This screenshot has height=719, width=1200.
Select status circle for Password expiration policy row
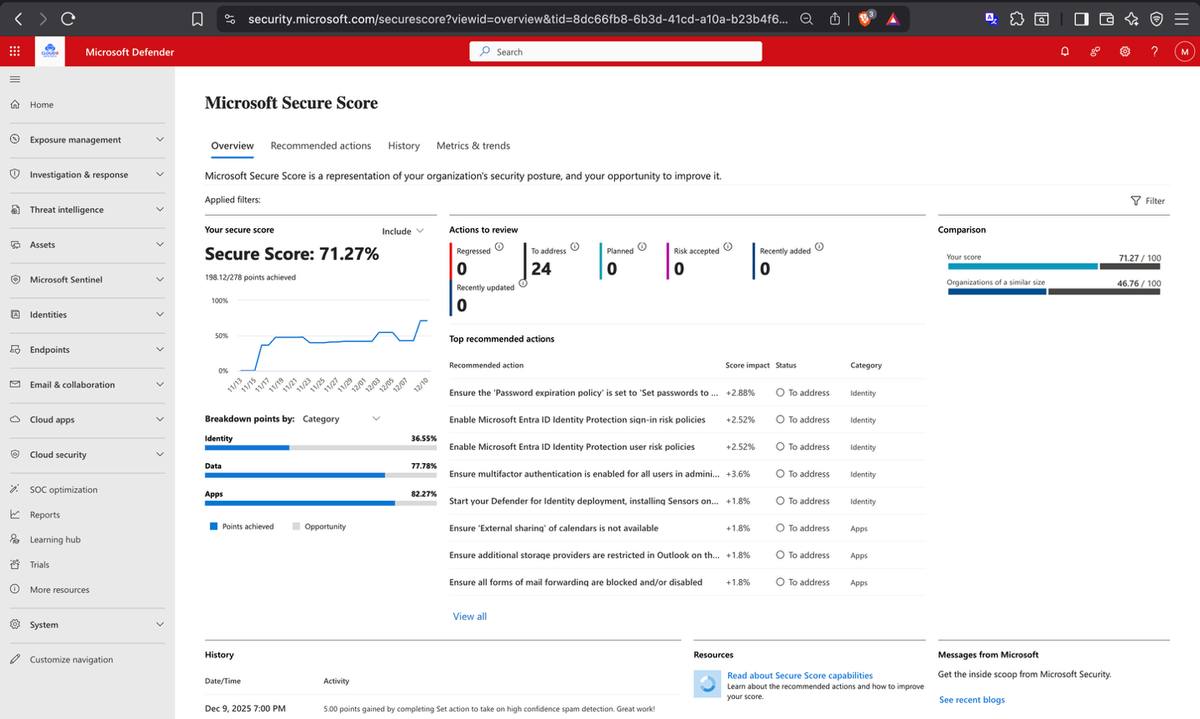click(x=780, y=393)
